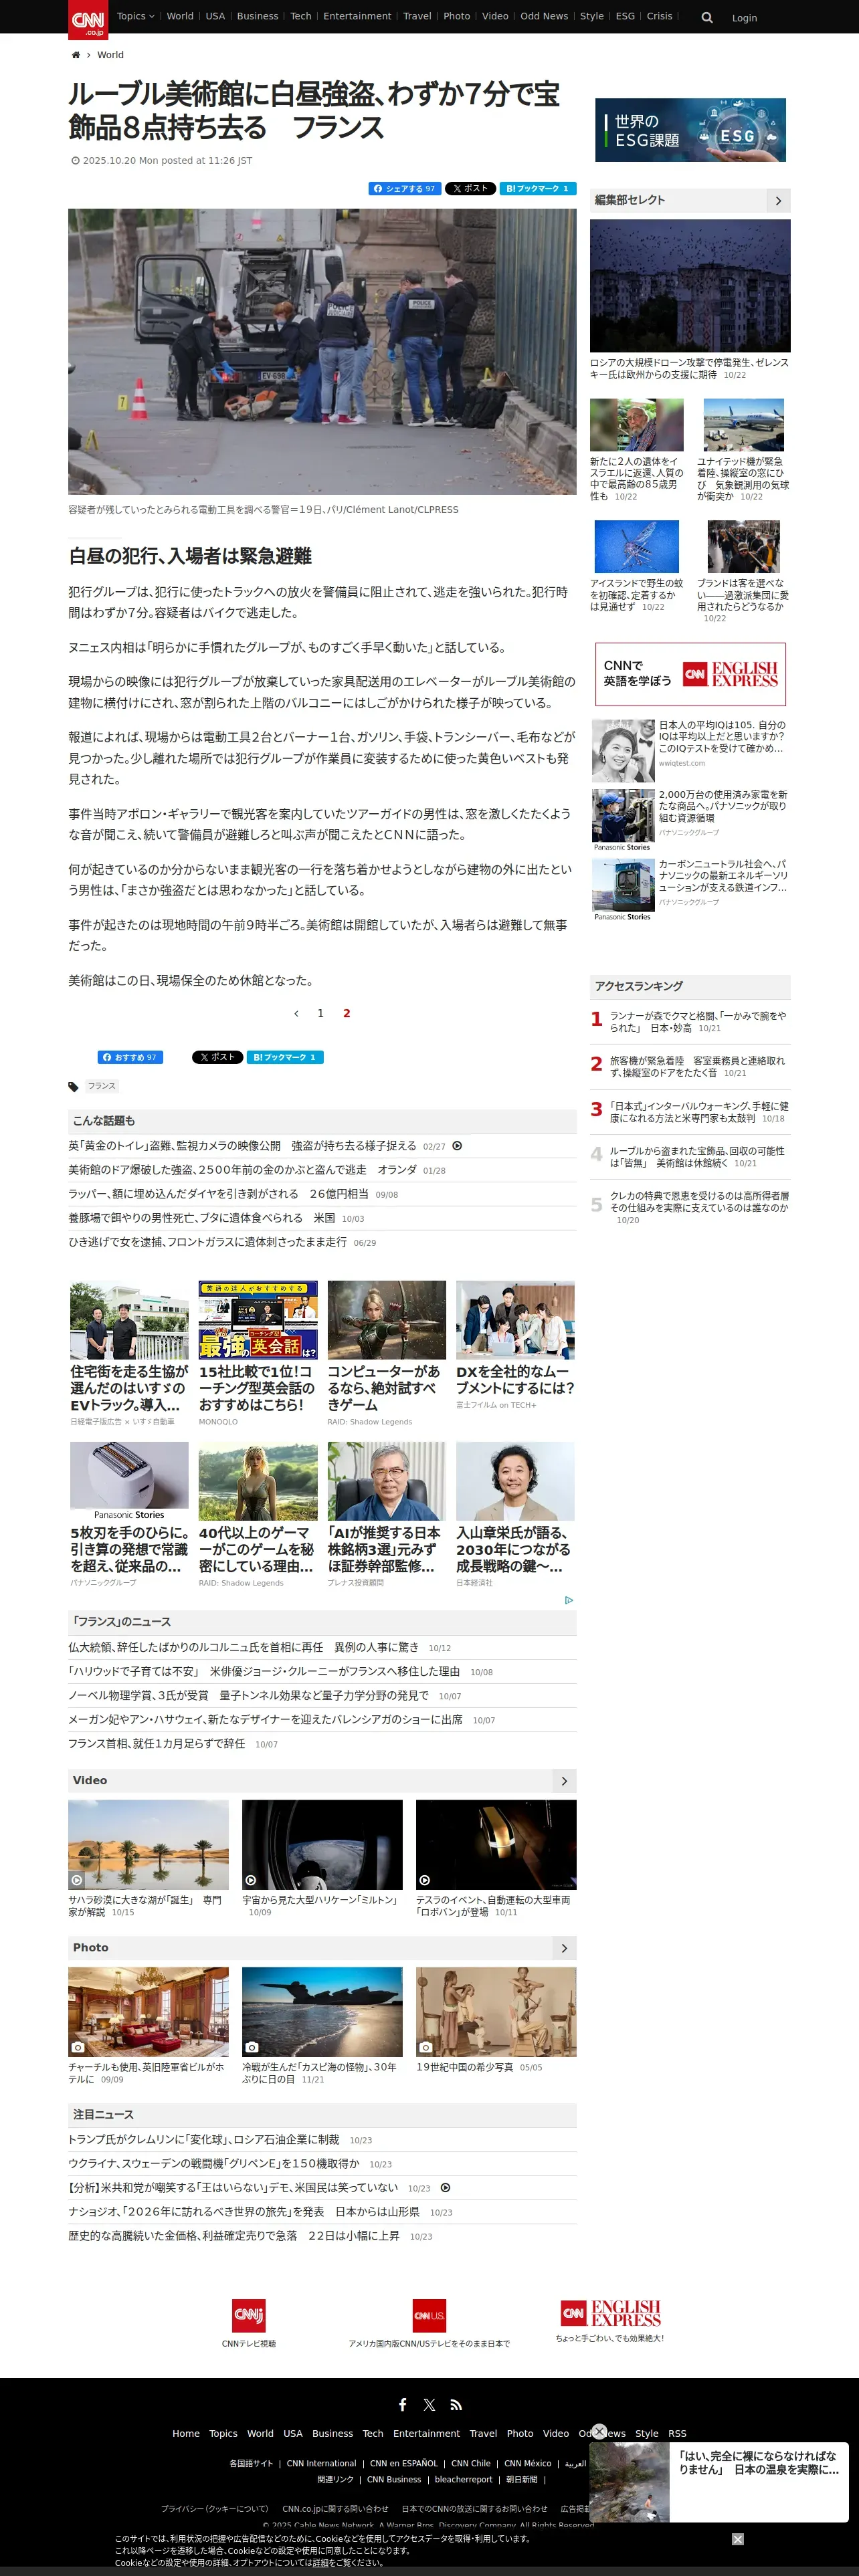This screenshot has height=2576, width=859.
Task: Open the Tech menu item
Action: coord(301,16)
